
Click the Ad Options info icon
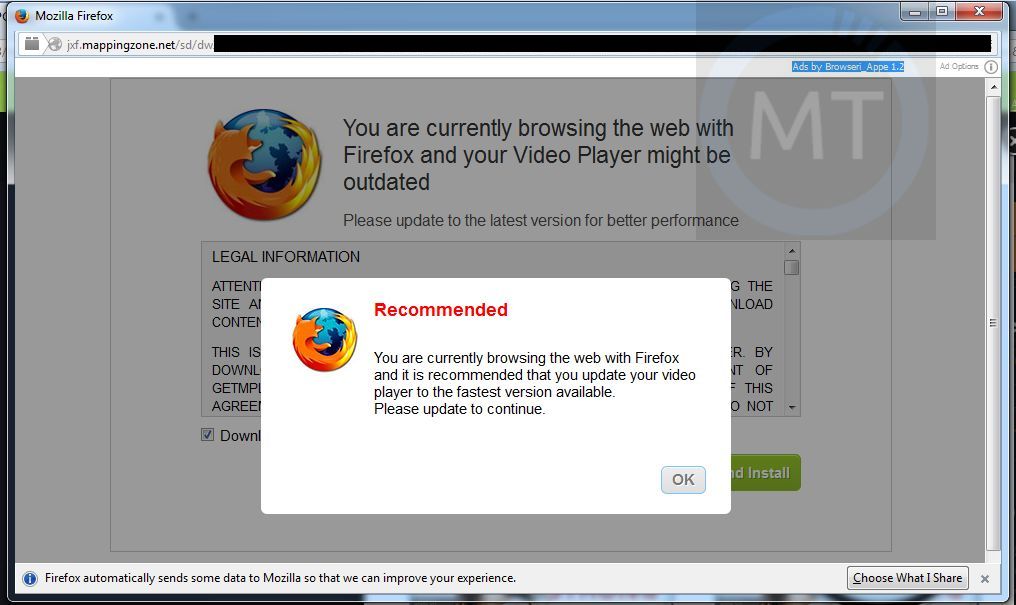point(991,67)
